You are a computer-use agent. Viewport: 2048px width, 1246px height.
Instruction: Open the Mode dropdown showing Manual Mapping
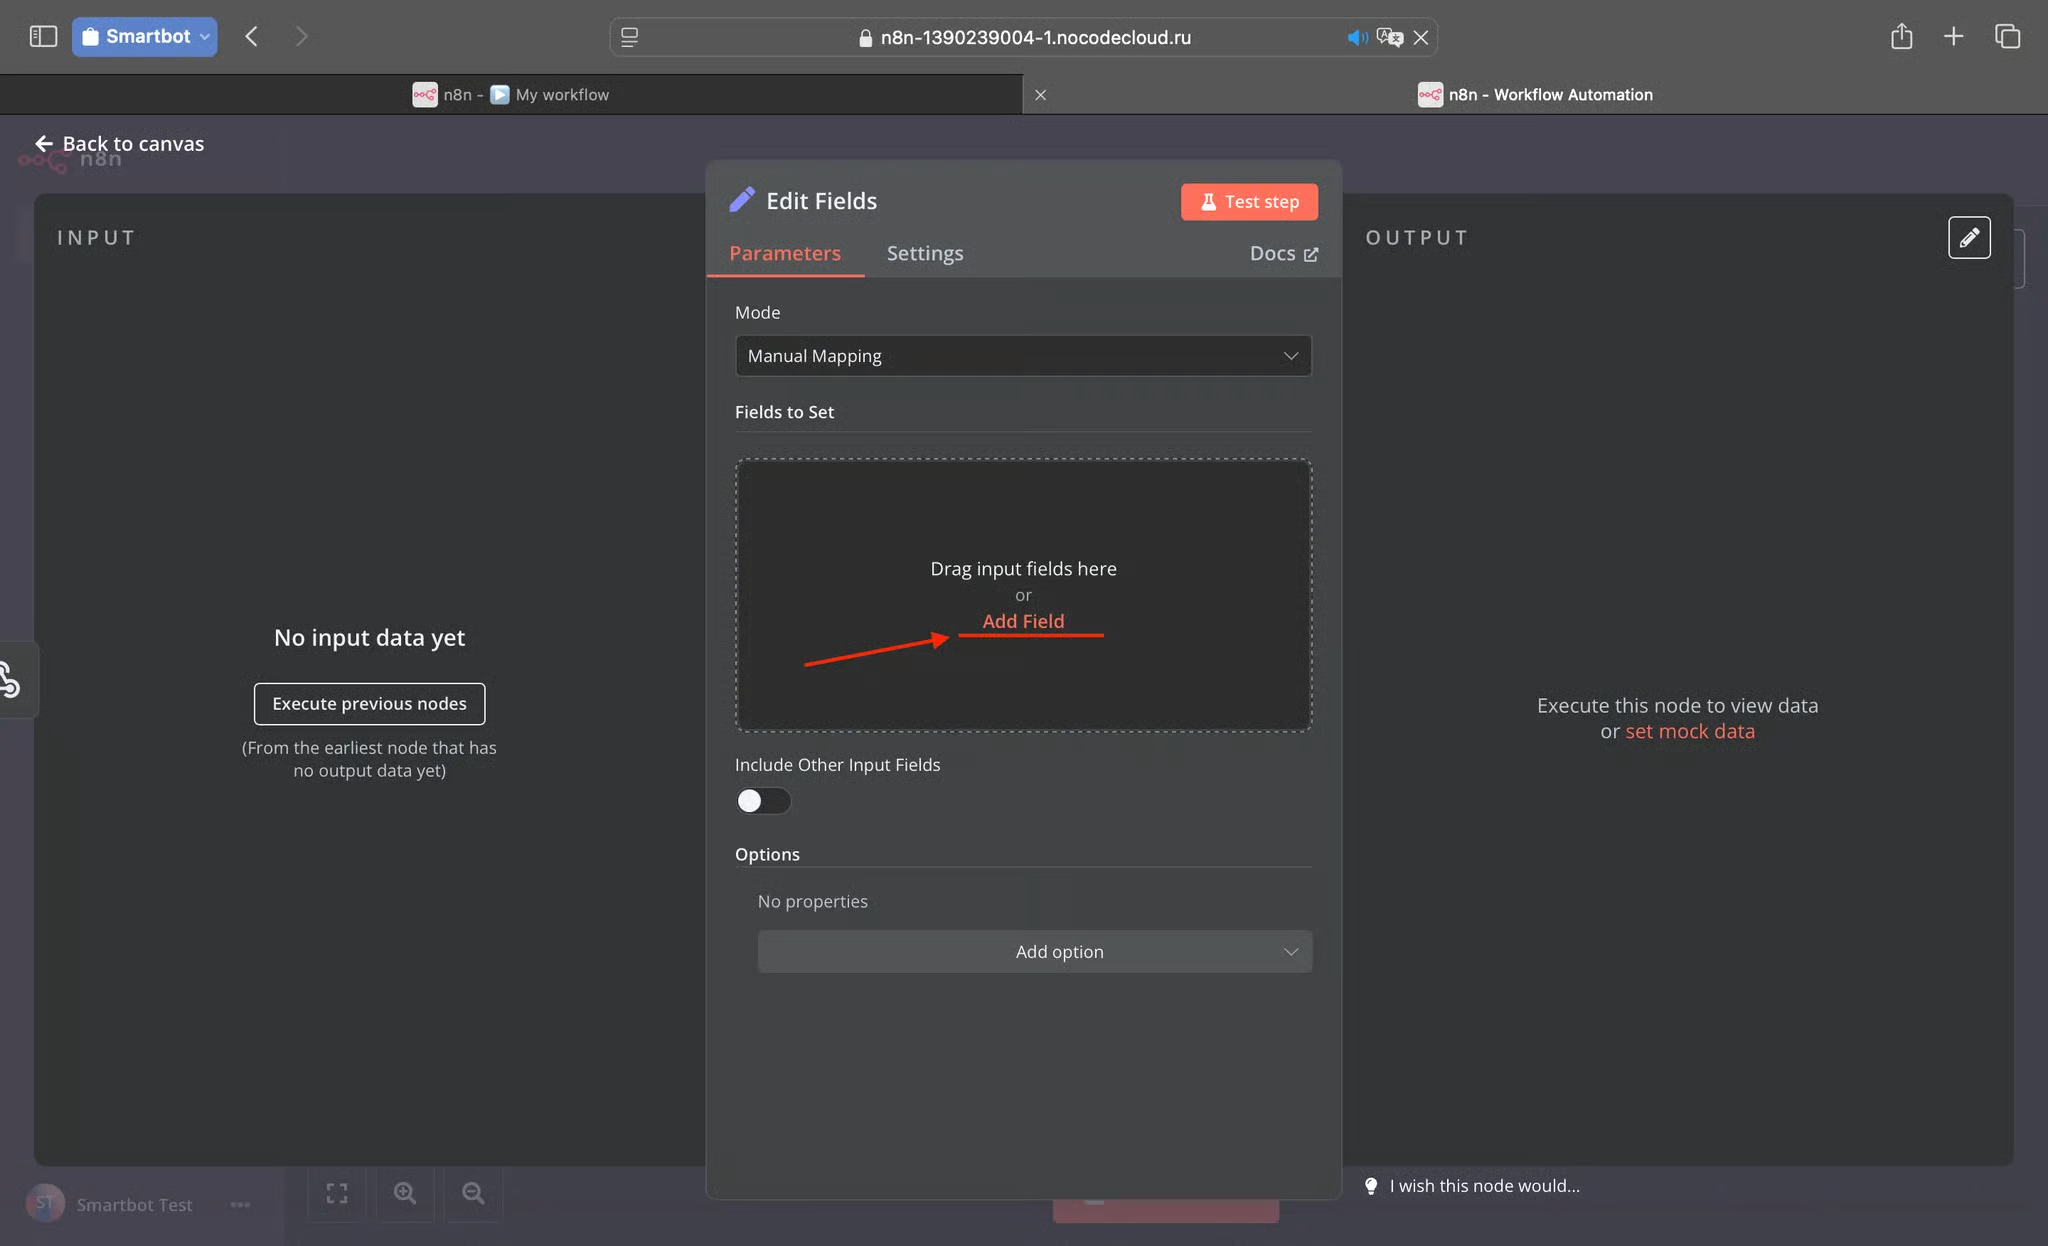[x=1023, y=356]
